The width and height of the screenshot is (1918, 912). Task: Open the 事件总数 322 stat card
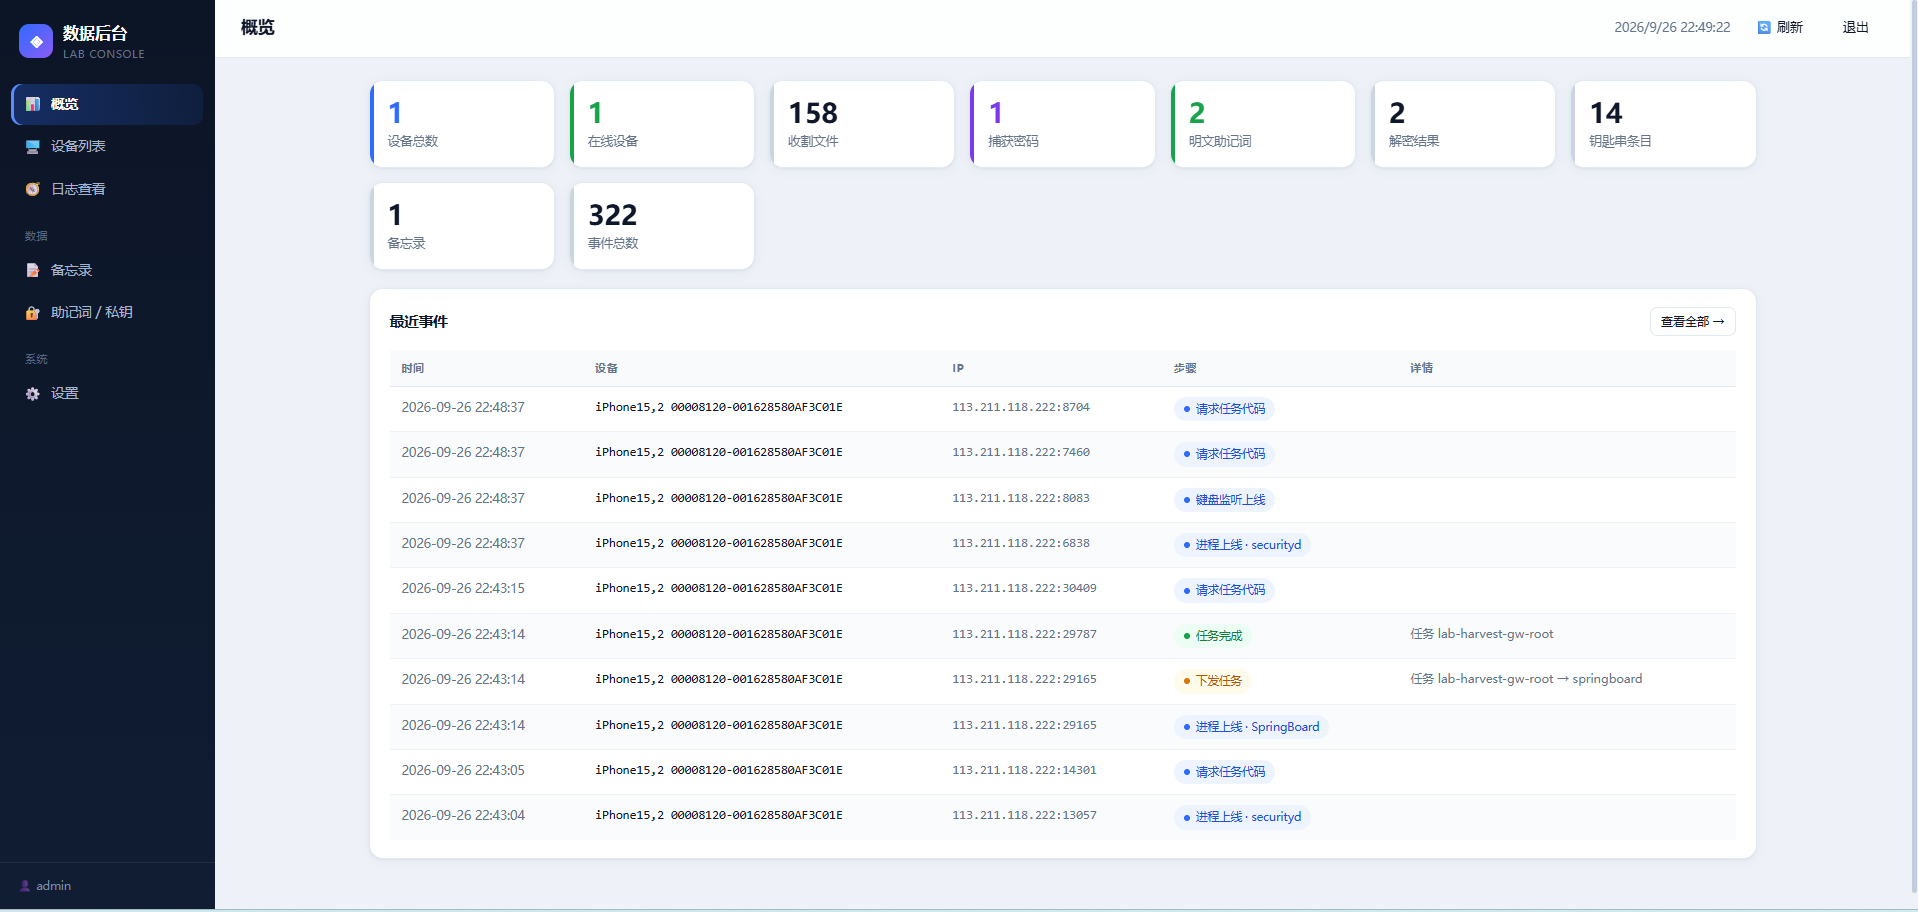[662, 226]
